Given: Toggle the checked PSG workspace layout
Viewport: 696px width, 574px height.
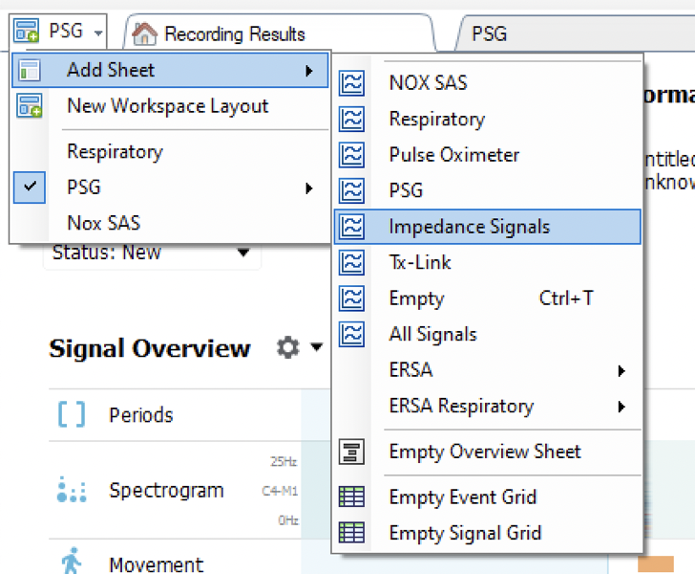Looking at the screenshot, I should pyautogui.click(x=29, y=187).
